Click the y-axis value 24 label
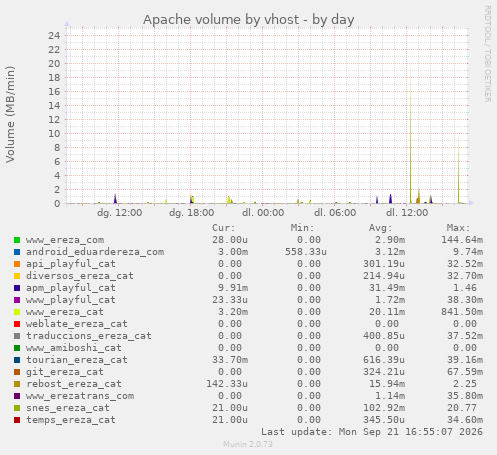Image resolution: width=497 pixels, height=455 pixels. [x=54, y=35]
